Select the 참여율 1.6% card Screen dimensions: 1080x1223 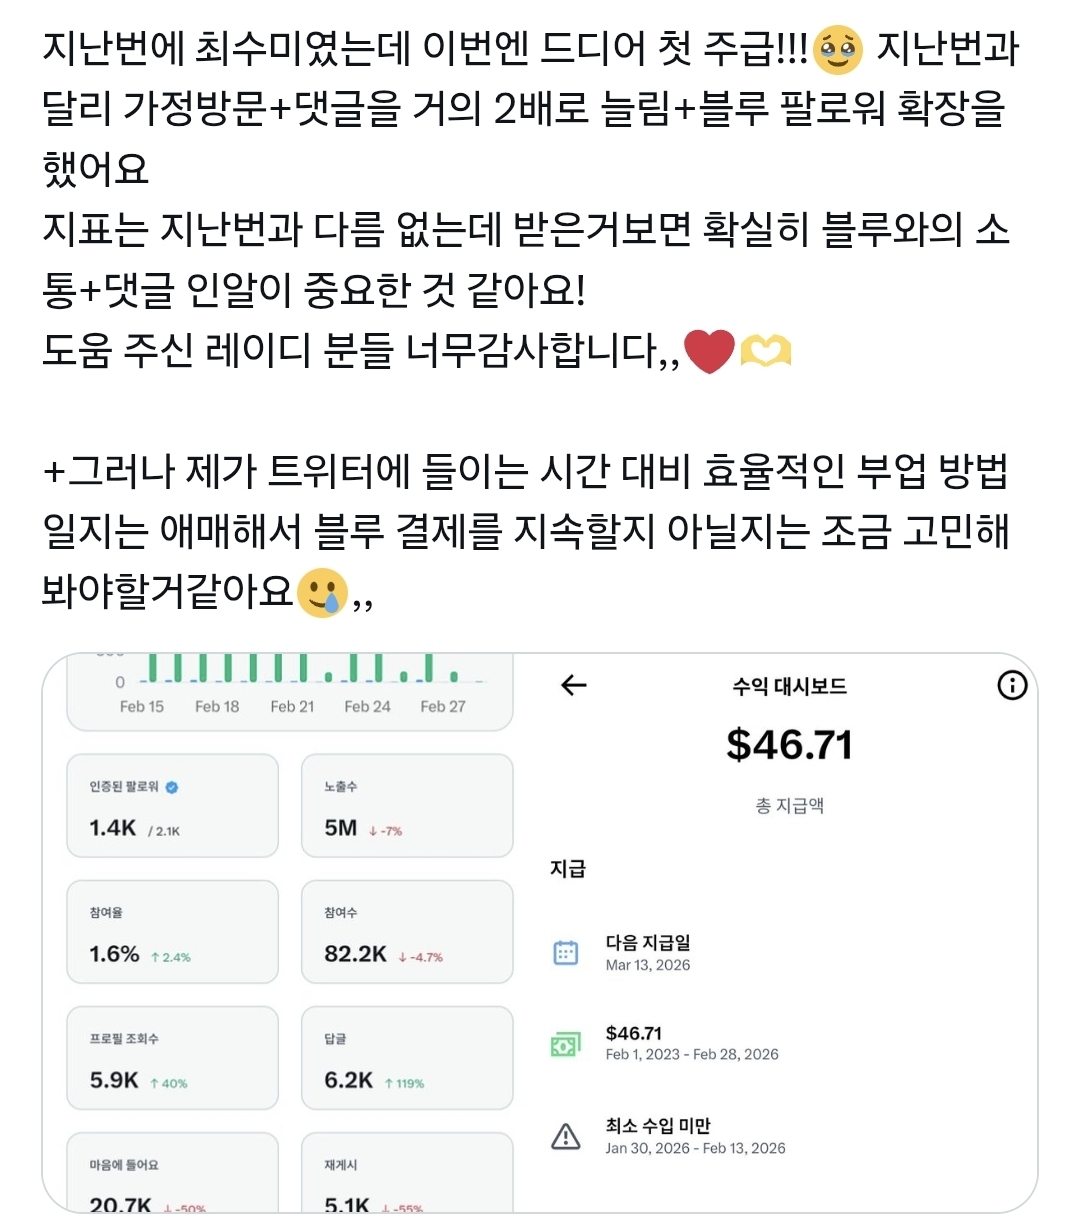pos(172,932)
